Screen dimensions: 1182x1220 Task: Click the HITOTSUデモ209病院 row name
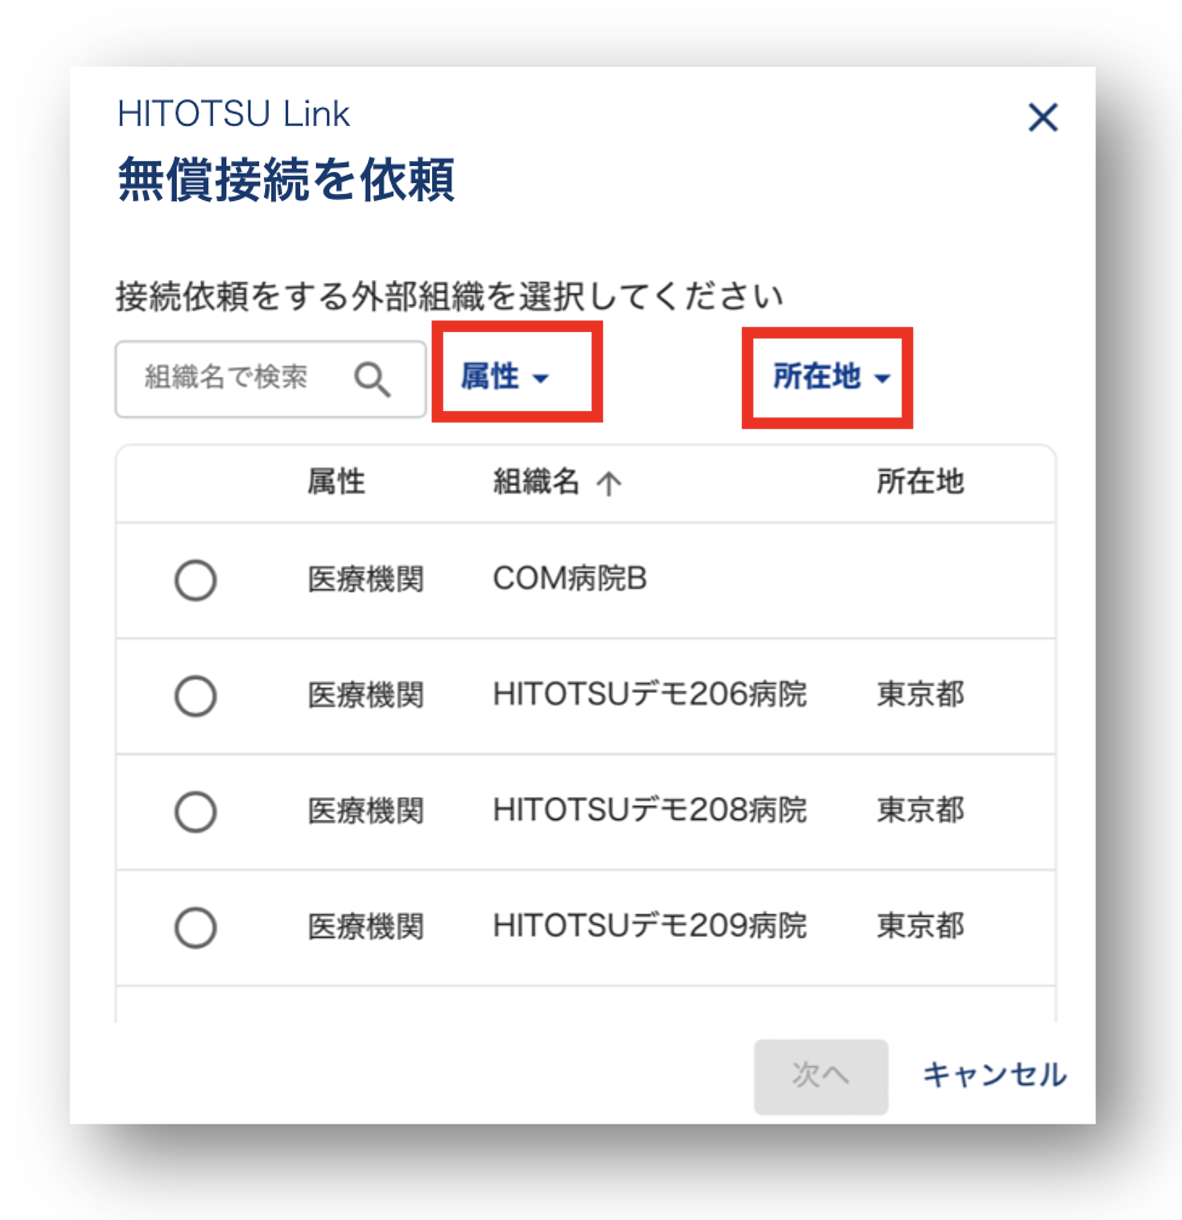(x=649, y=927)
